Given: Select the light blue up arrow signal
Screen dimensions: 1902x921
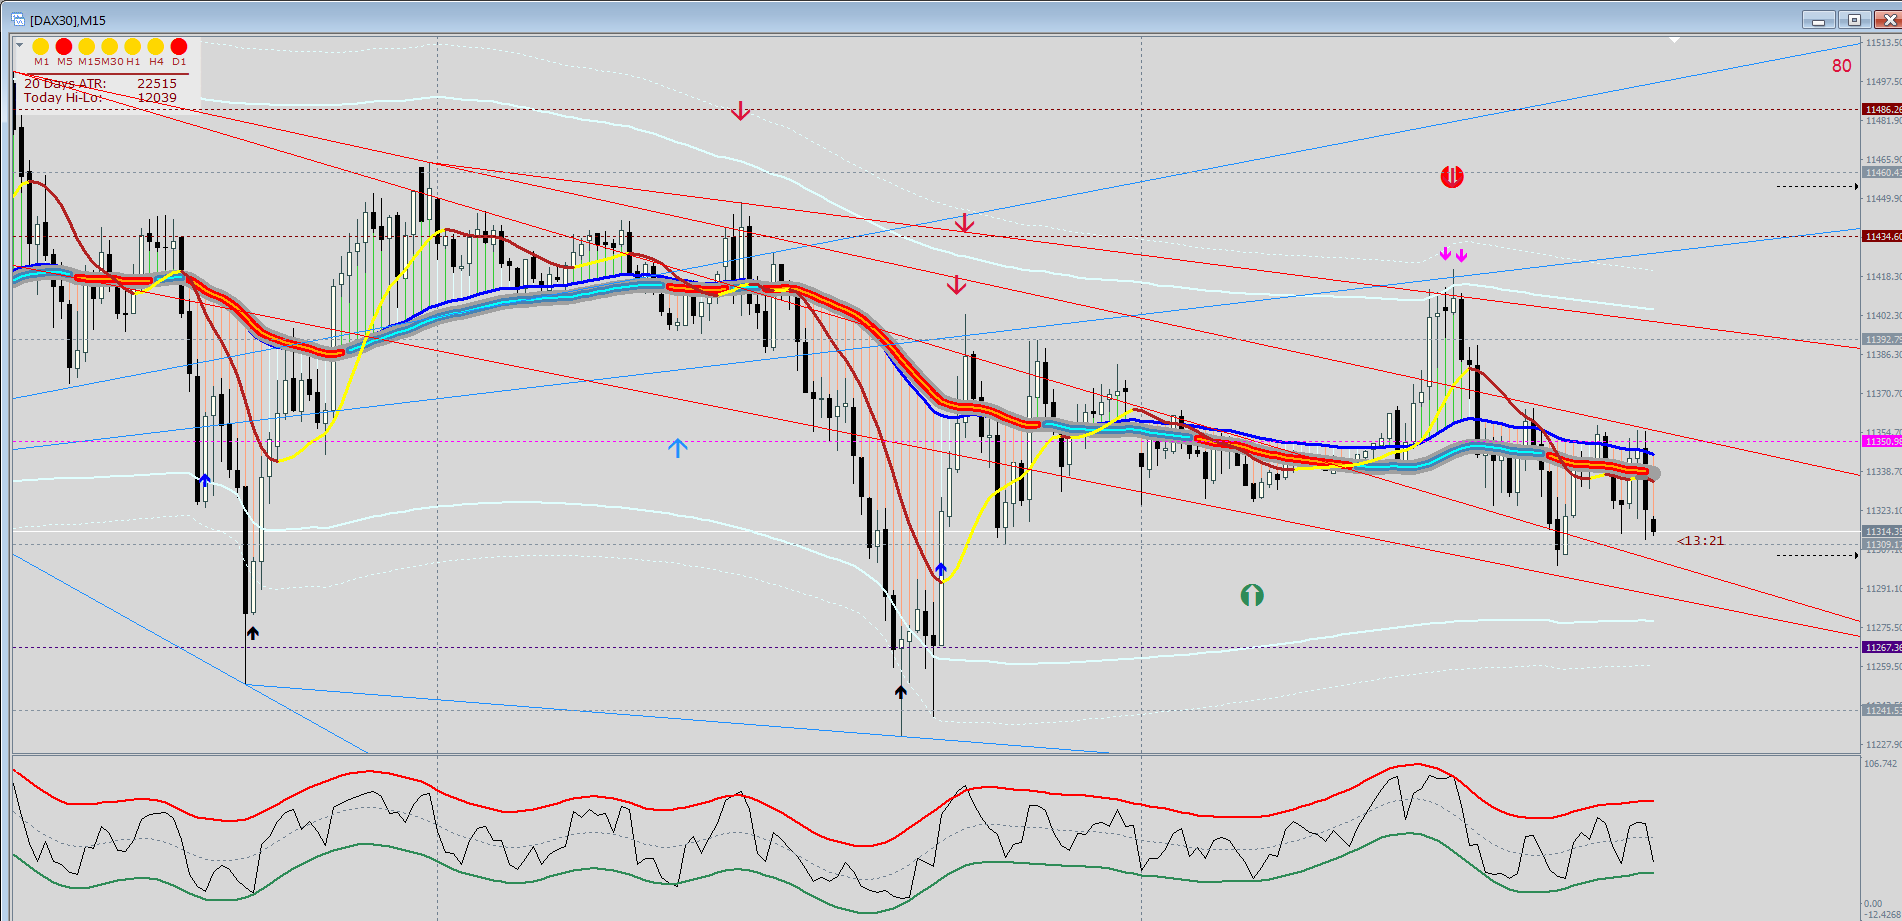Looking at the screenshot, I should click(x=677, y=448).
